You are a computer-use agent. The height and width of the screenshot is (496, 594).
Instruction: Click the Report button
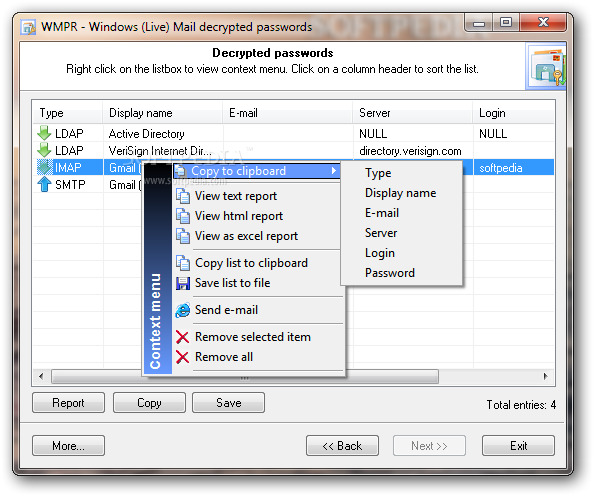coord(68,402)
